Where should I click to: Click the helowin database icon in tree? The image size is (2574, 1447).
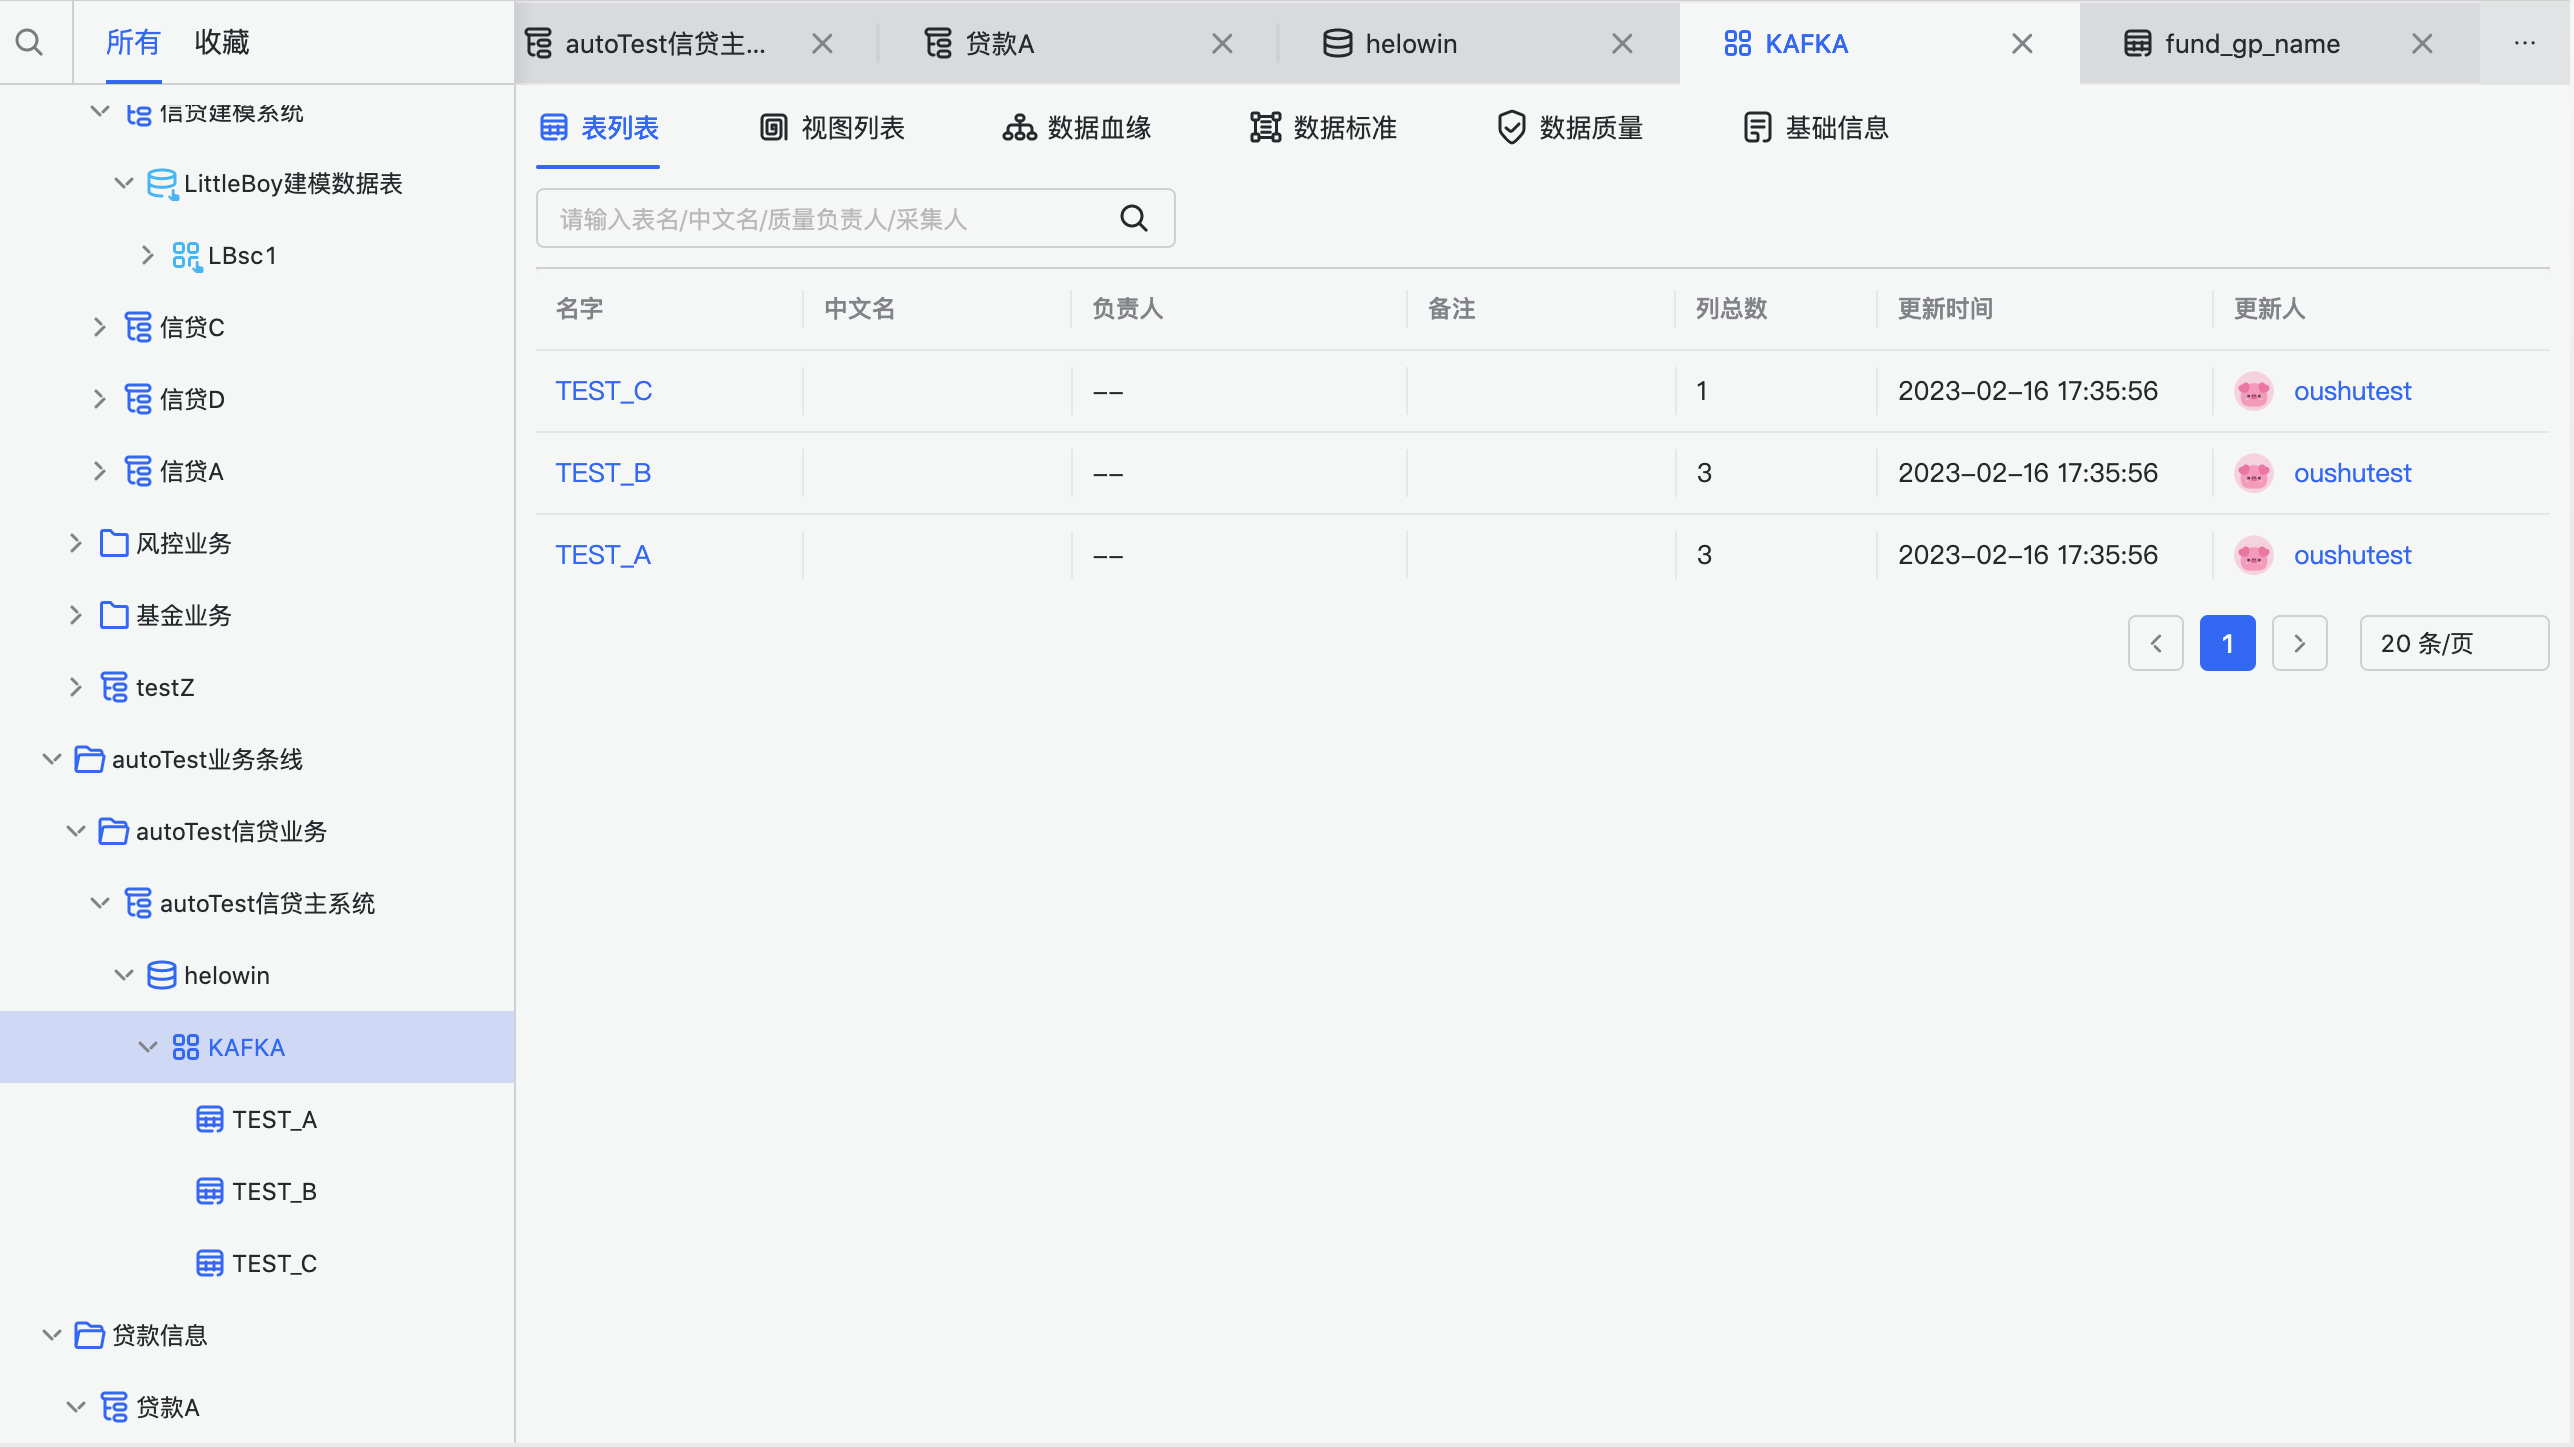(162, 975)
